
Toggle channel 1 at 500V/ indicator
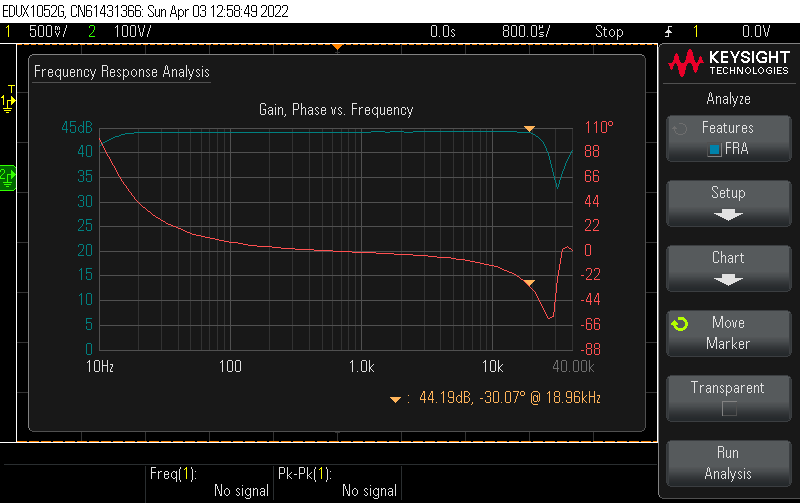[35, 32]
